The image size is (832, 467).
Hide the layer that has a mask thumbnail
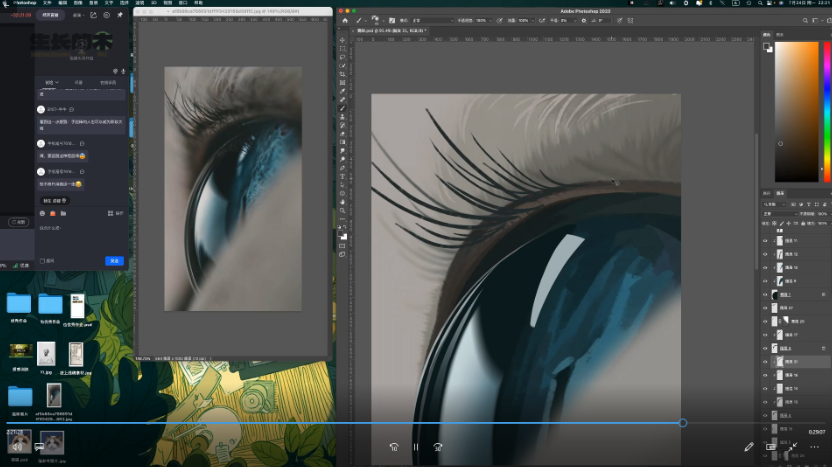765,321
